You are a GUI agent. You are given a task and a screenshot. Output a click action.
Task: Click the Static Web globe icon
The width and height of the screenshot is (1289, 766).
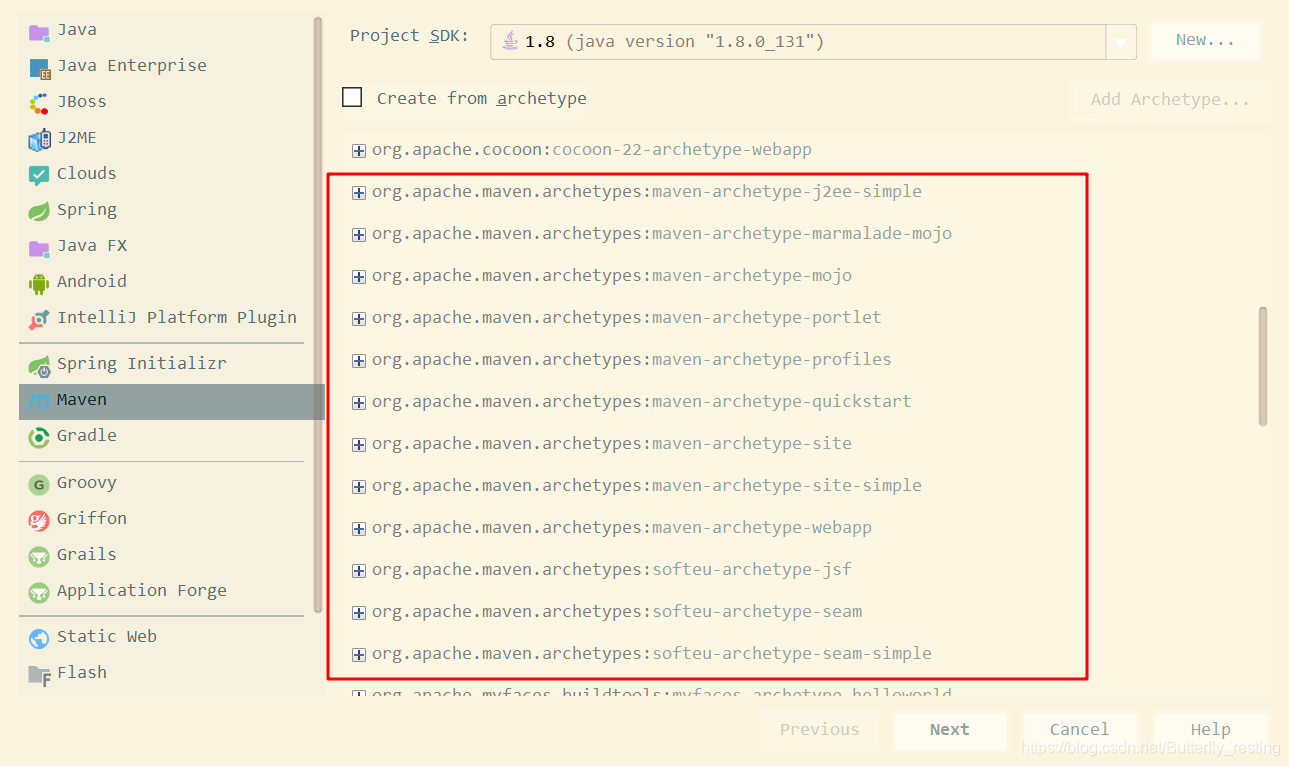(x=39, y=638)
